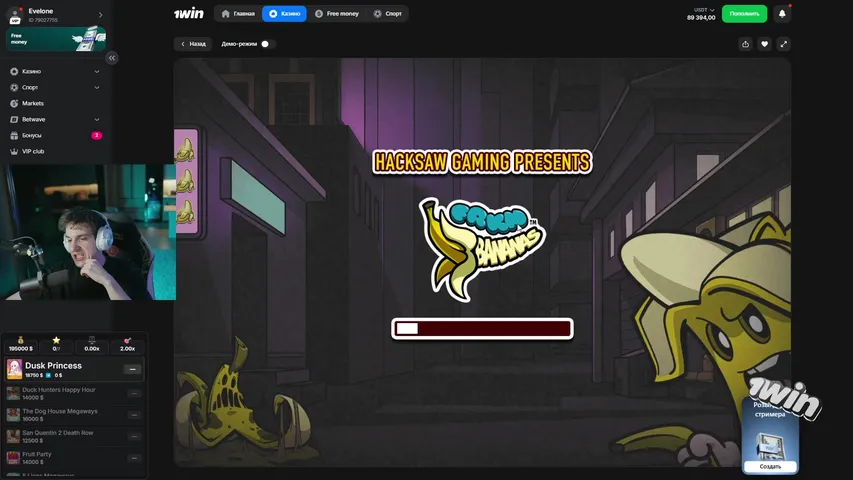853x480 pixels.
Task: Click the Markets sidebar icon
Action: click(14, 103)
